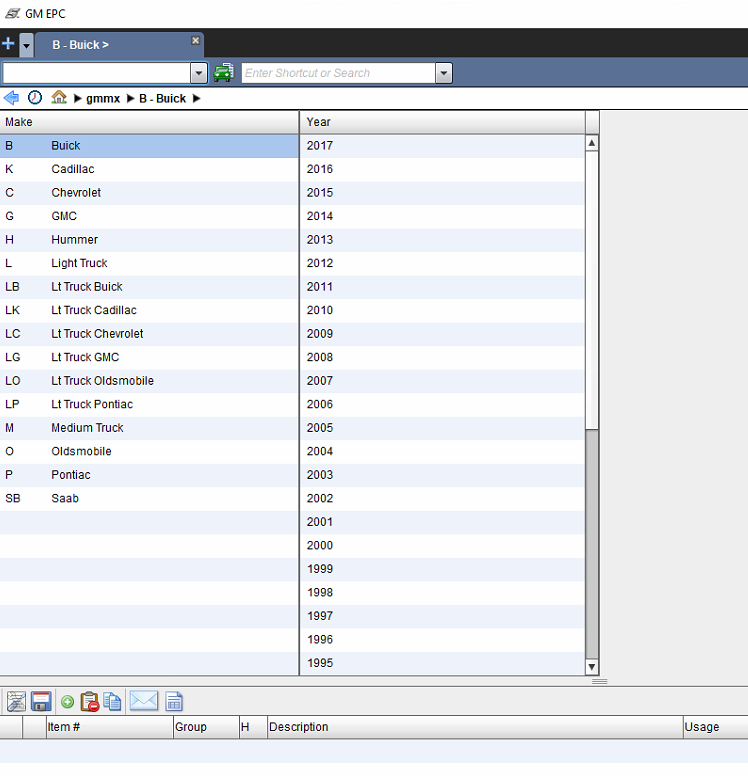Click gmmx in the breadcrumb path
Image resolution: width=748 pixels, height=776 pixels.
[x=103, y=99]
